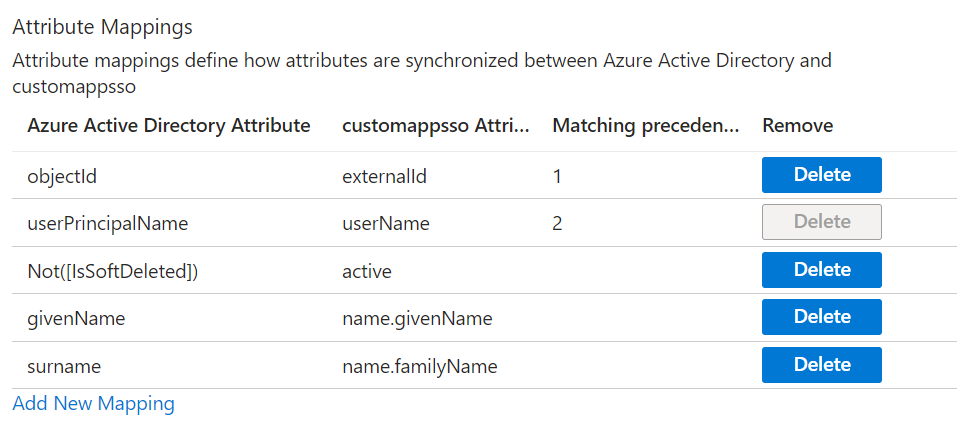Click the Add New Mapping link

94,404
